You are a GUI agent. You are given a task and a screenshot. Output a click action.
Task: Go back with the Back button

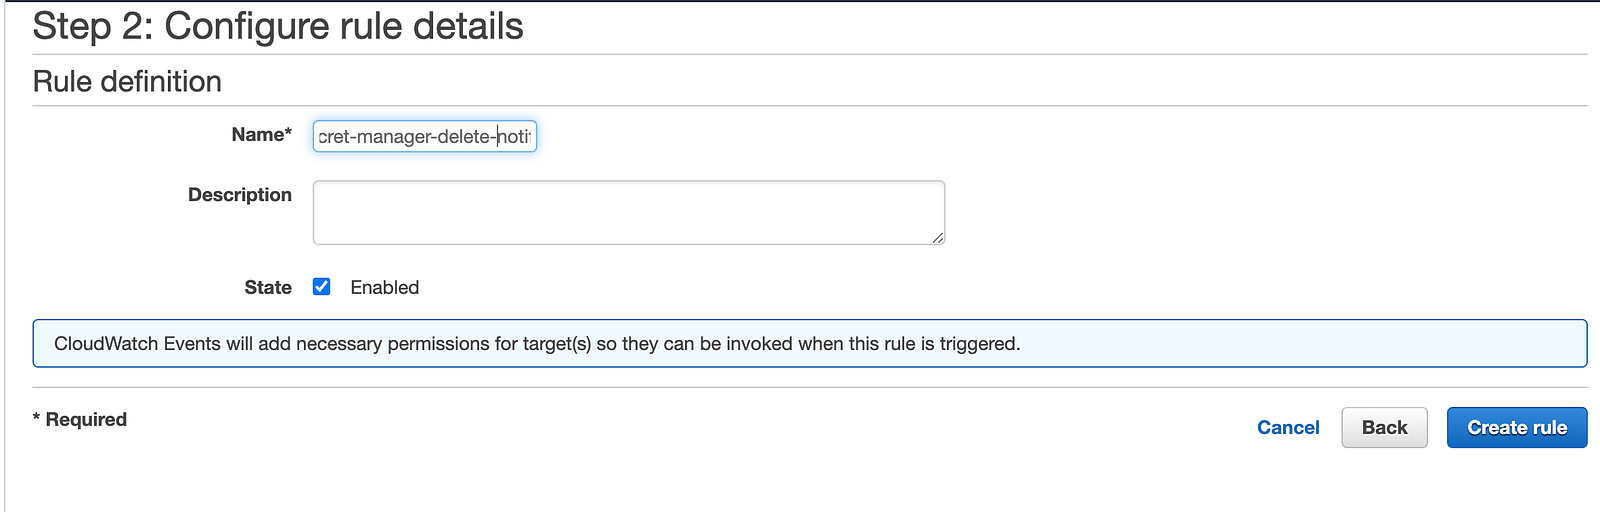[1384, 428]
